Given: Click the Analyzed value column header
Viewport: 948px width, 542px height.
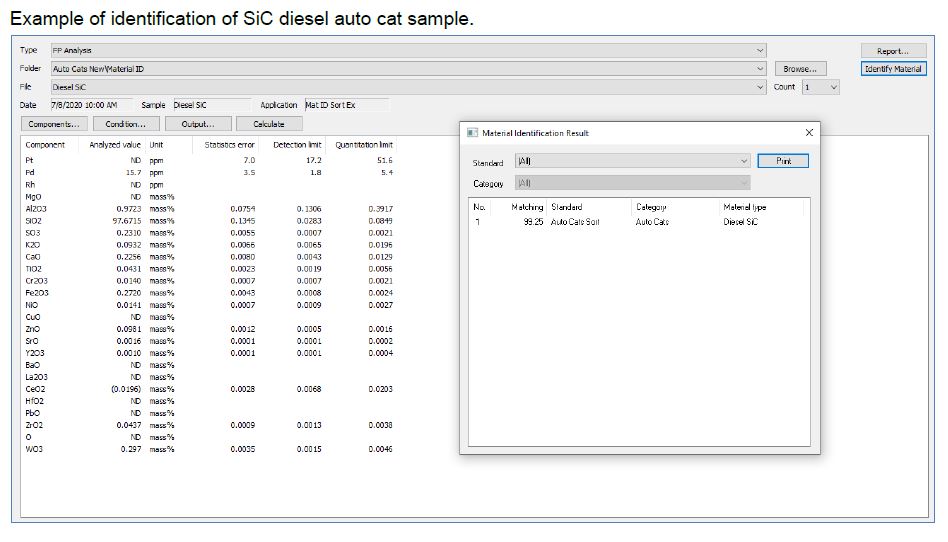Looking at the screenshot, I should (117, 145).
